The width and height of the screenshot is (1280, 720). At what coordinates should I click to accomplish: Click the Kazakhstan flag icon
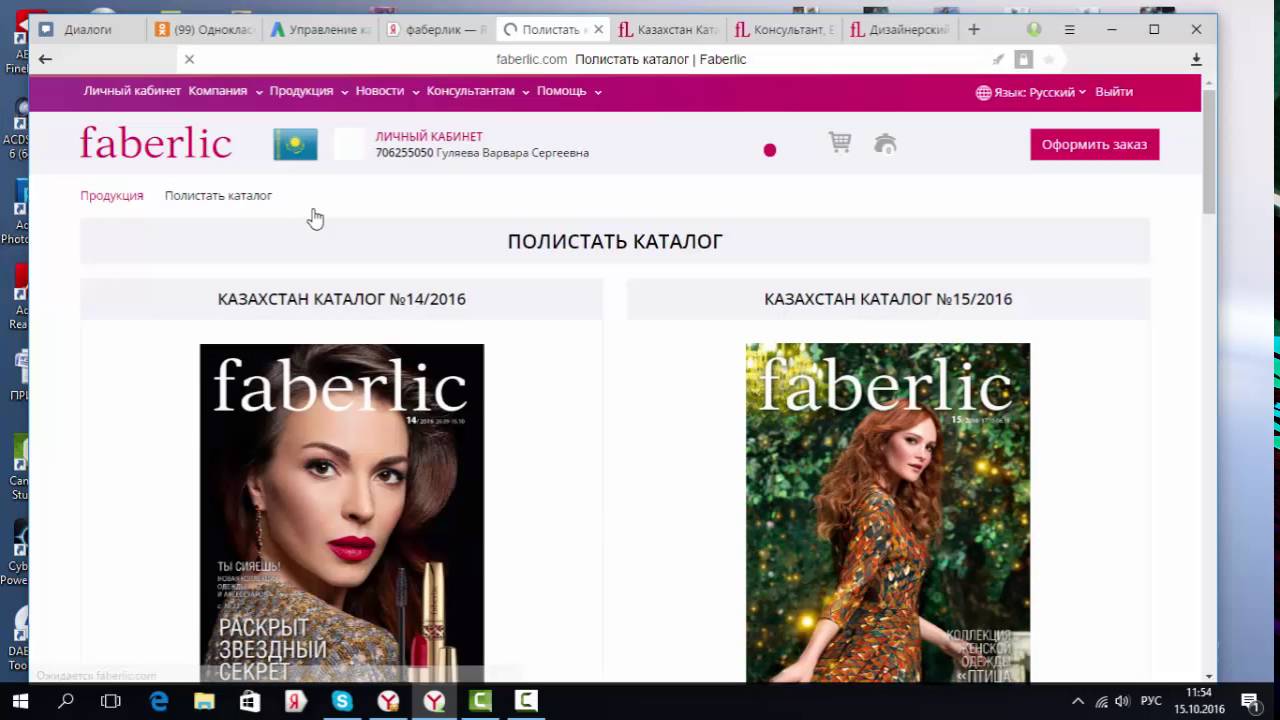295,144
